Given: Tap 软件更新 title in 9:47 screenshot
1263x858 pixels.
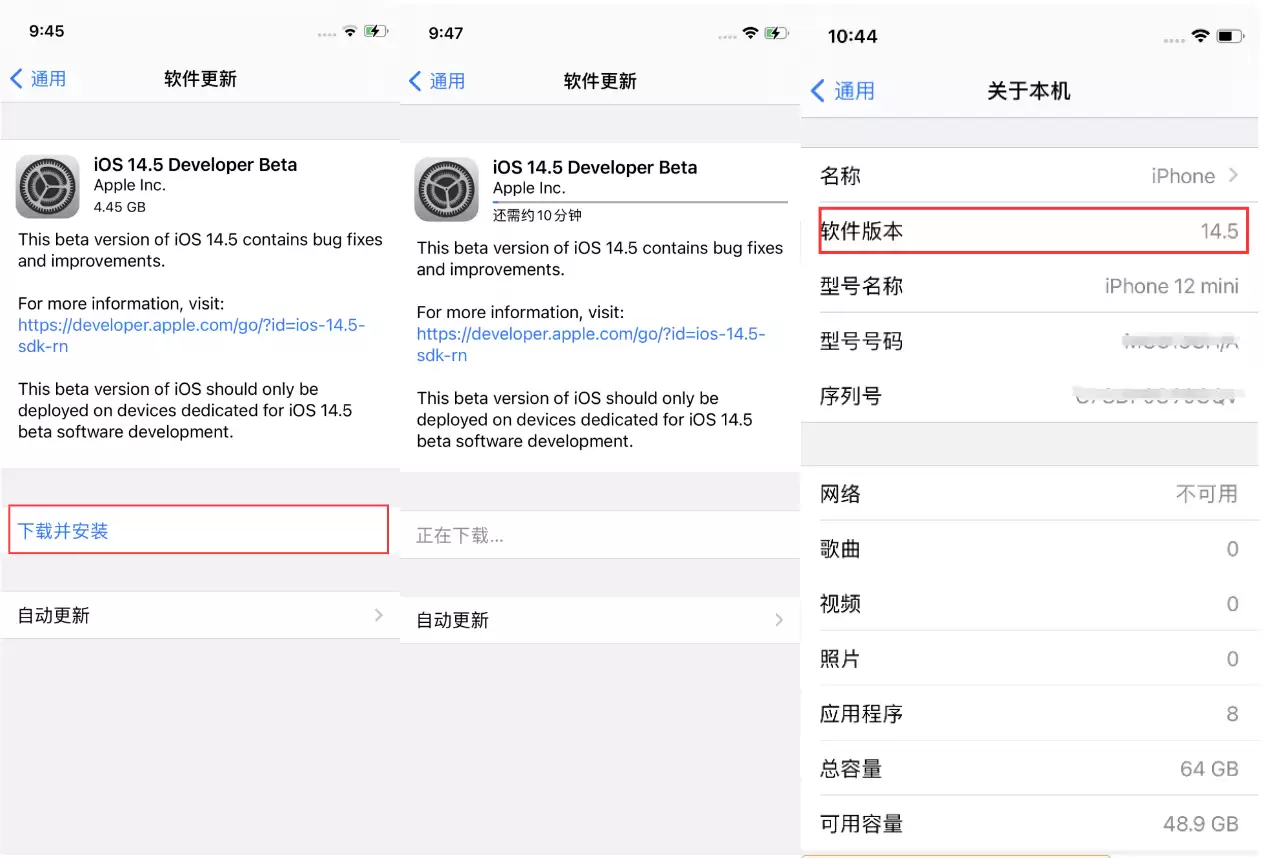Looking at the screenshot, I should (x=600, y=81).
